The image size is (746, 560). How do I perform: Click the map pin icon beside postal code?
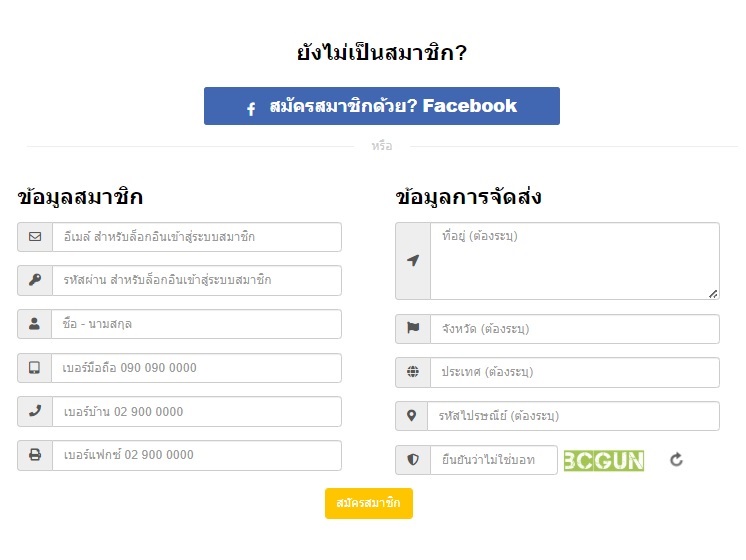point(413,416)
